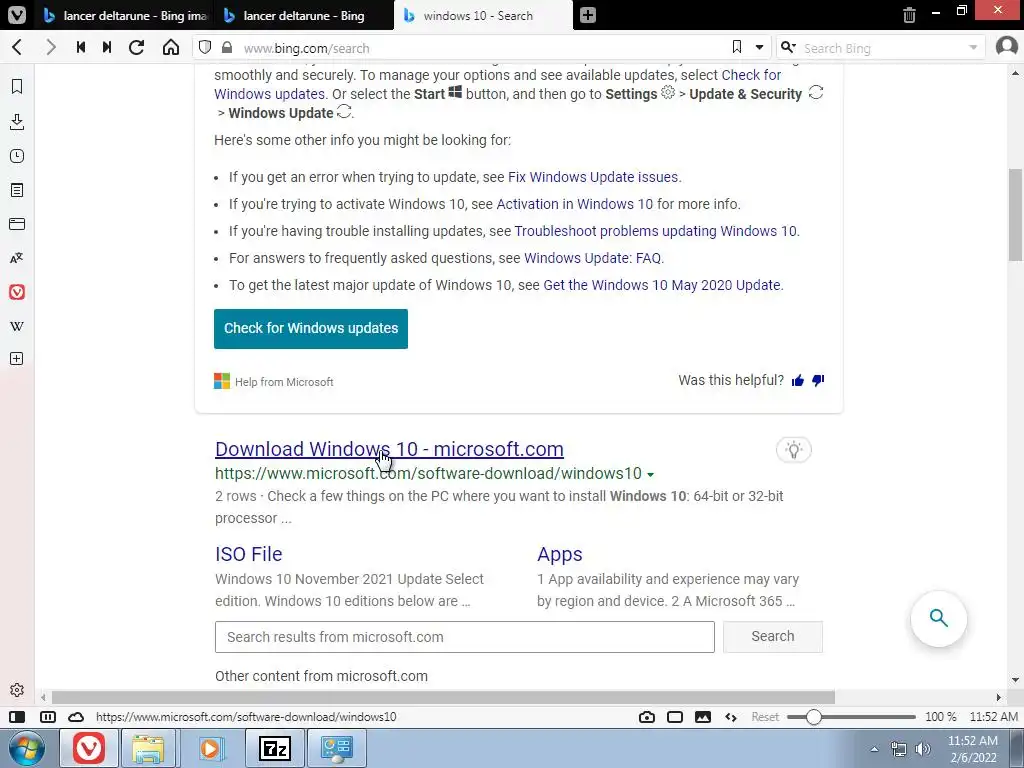Go back to the previous page
1024x768 pixels.
click(17, 47)
